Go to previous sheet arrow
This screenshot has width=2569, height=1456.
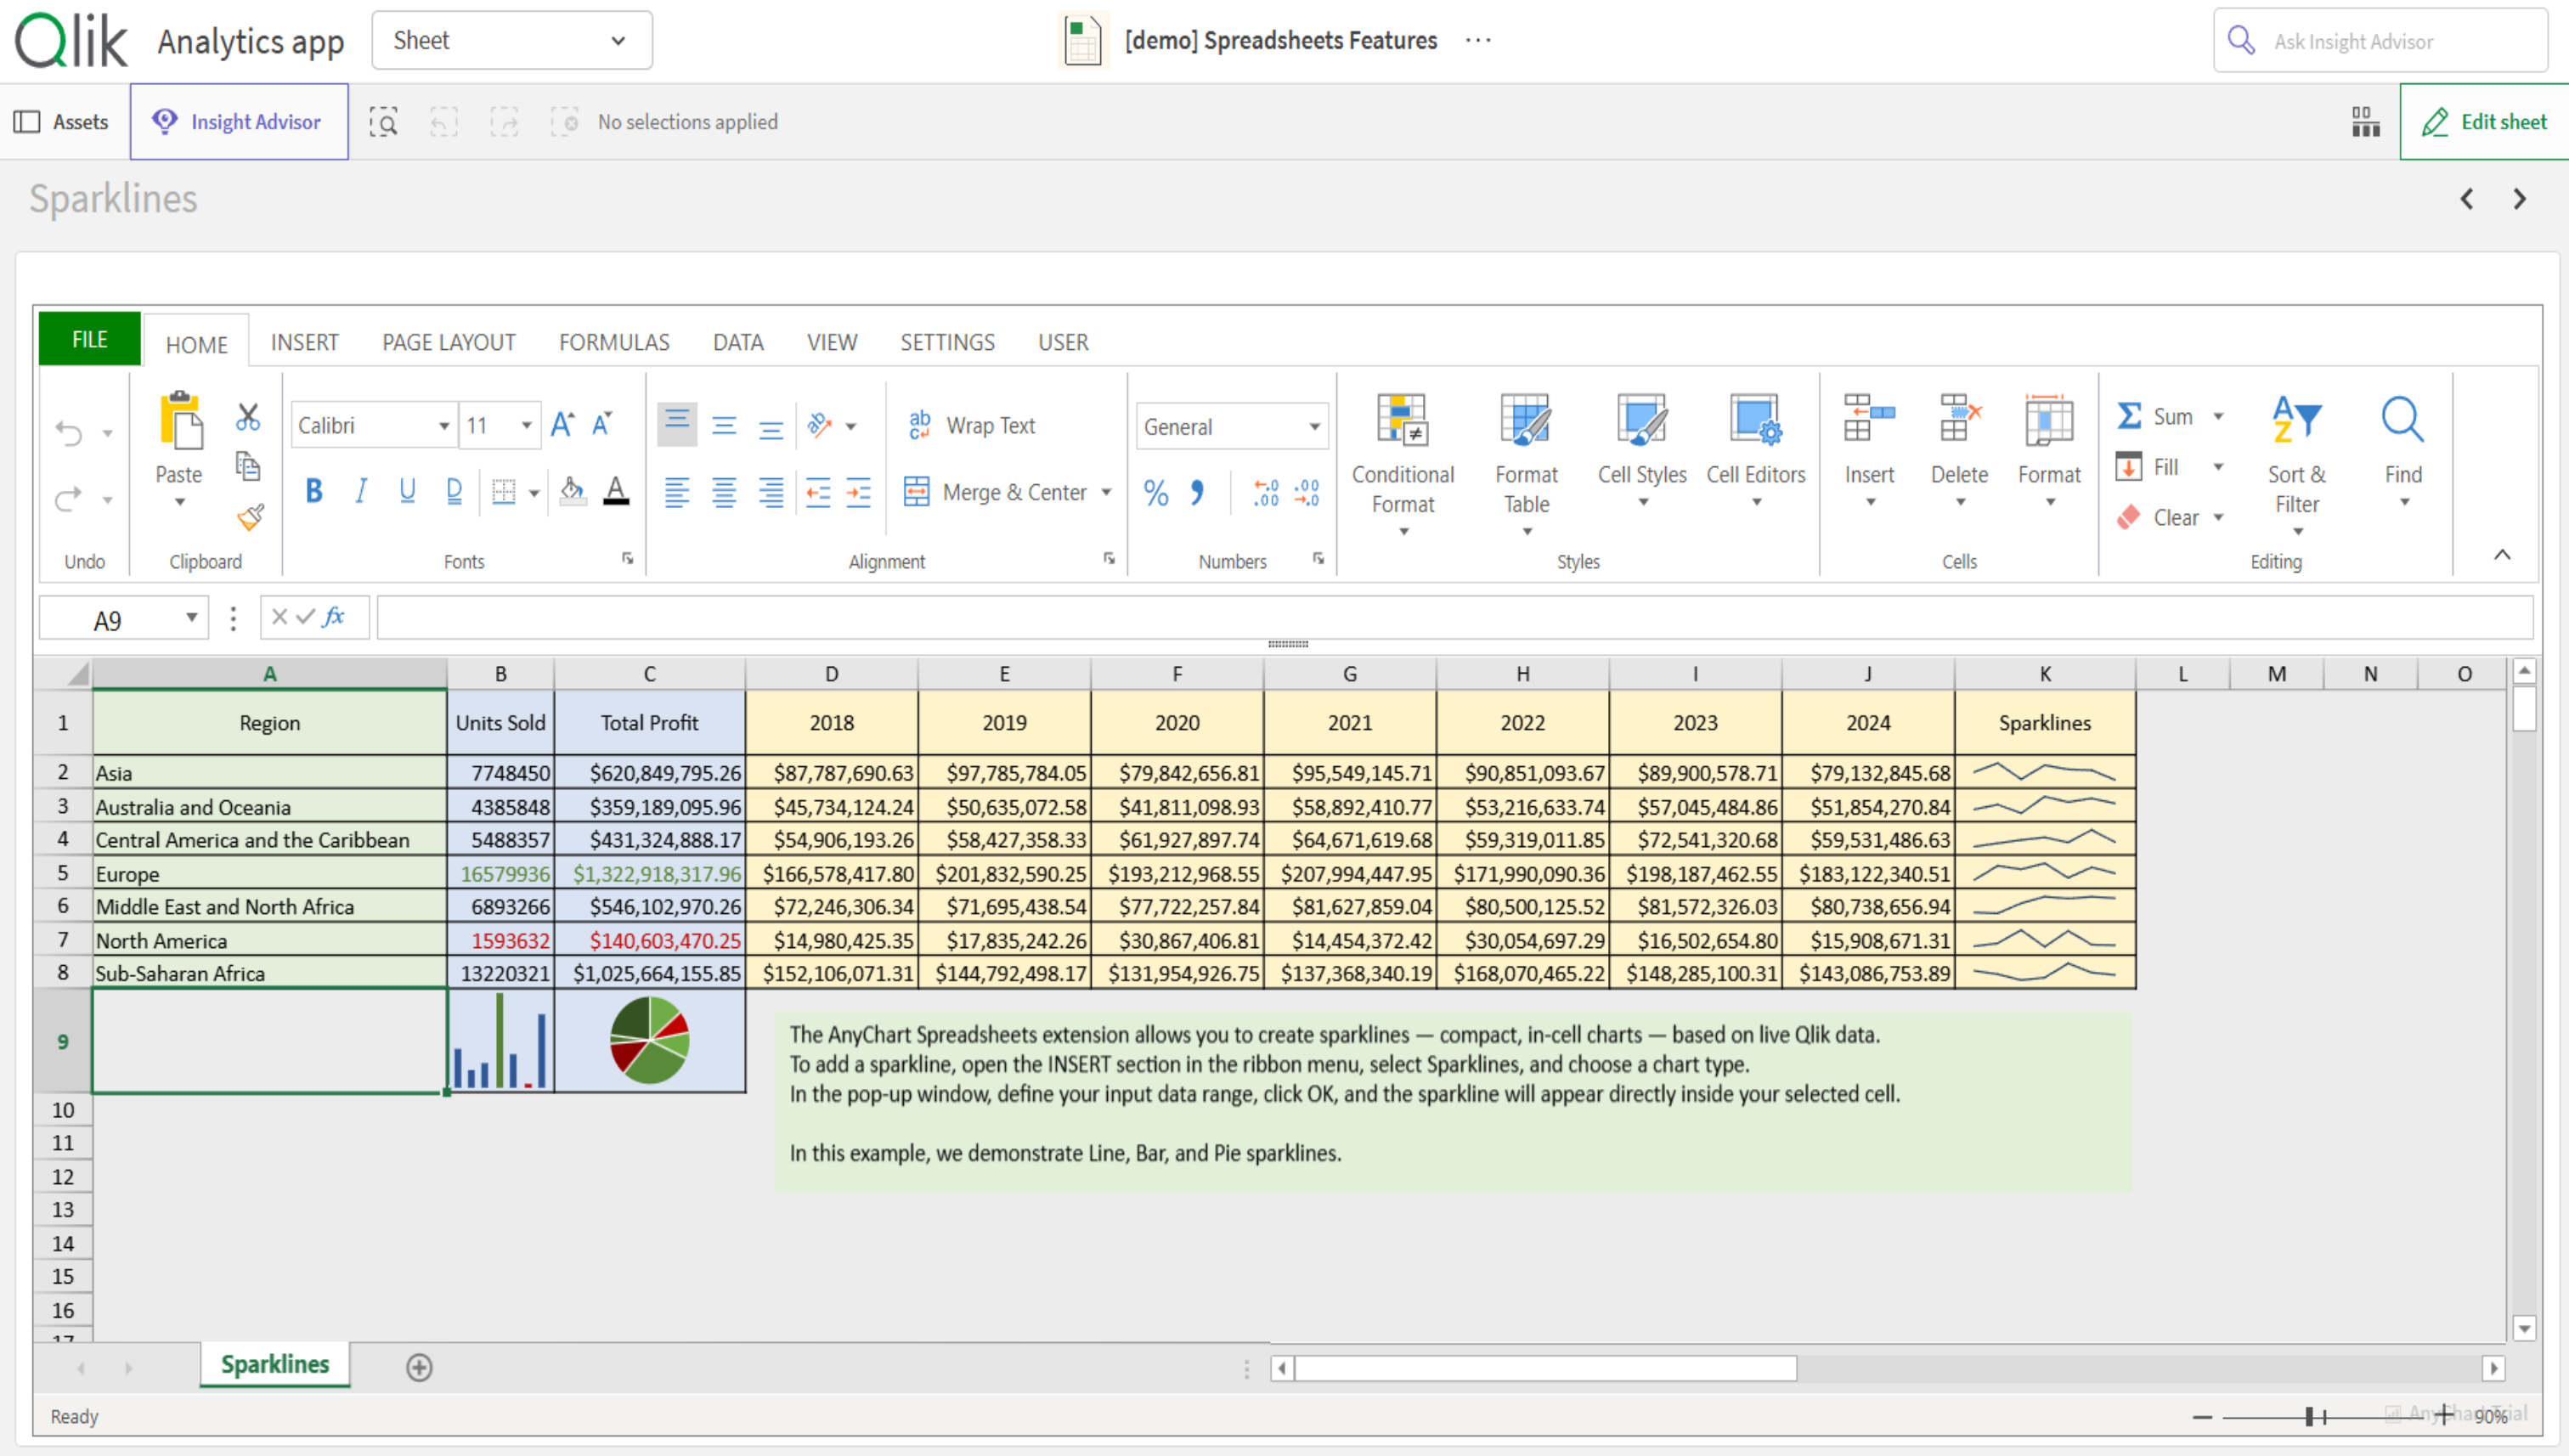tap(2467, 199)
